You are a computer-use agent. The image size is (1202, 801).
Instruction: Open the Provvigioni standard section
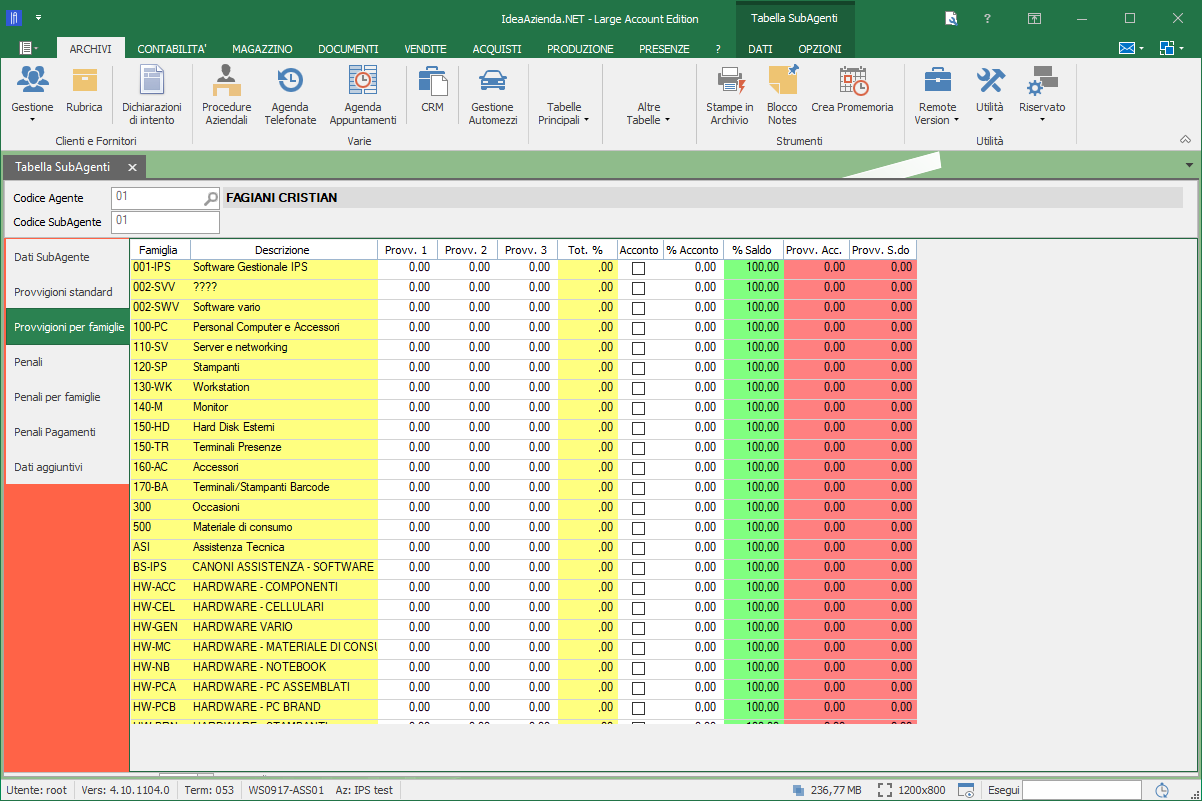coord(68,292)
